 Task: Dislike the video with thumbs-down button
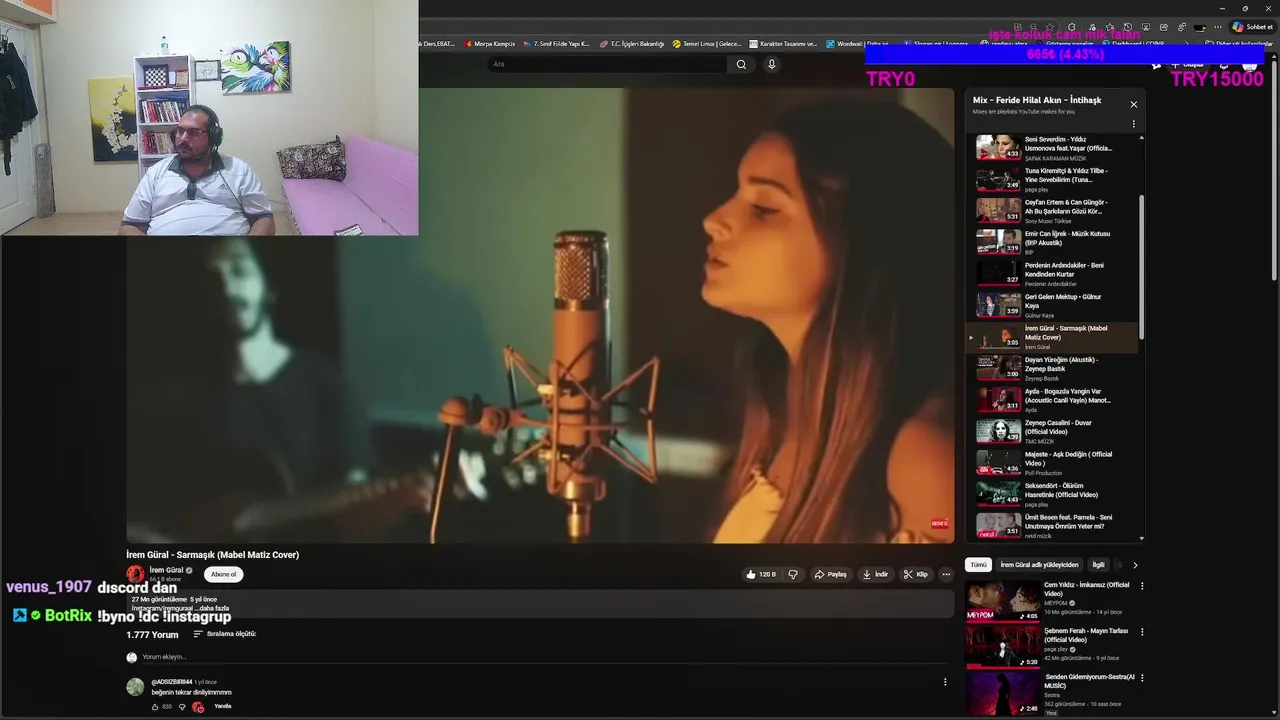click(793, 574)
